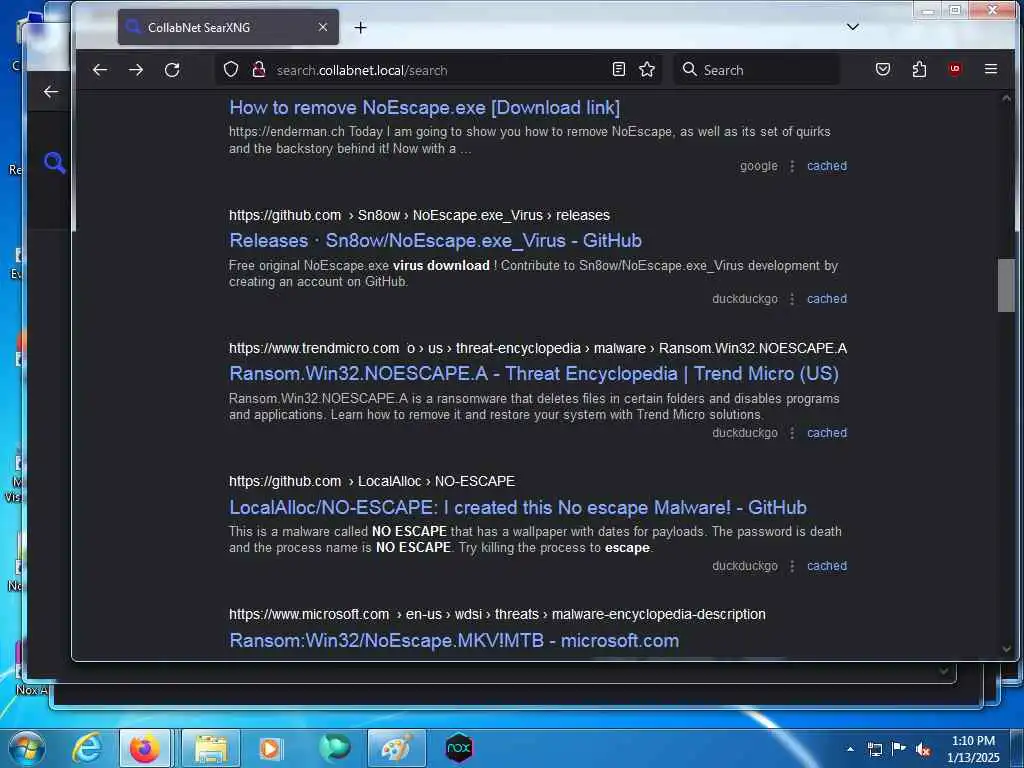1024x768 pixels.
Task: Show hidden system tray icons
Action: click(x=850, y=749)
